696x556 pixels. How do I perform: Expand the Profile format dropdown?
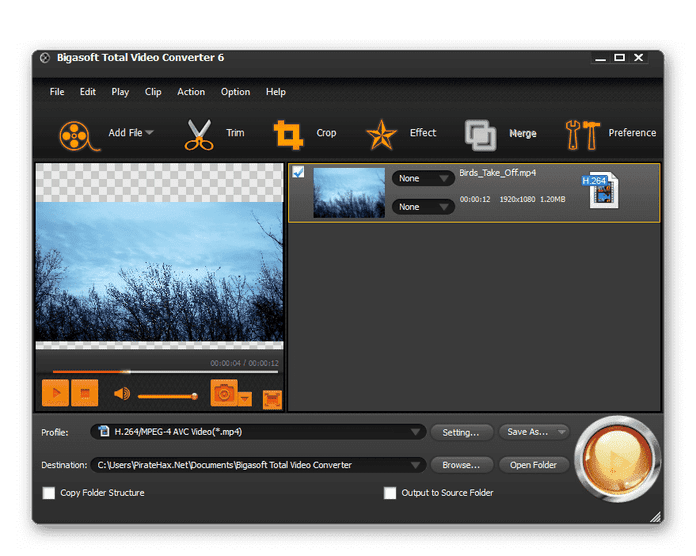(415, 432)
